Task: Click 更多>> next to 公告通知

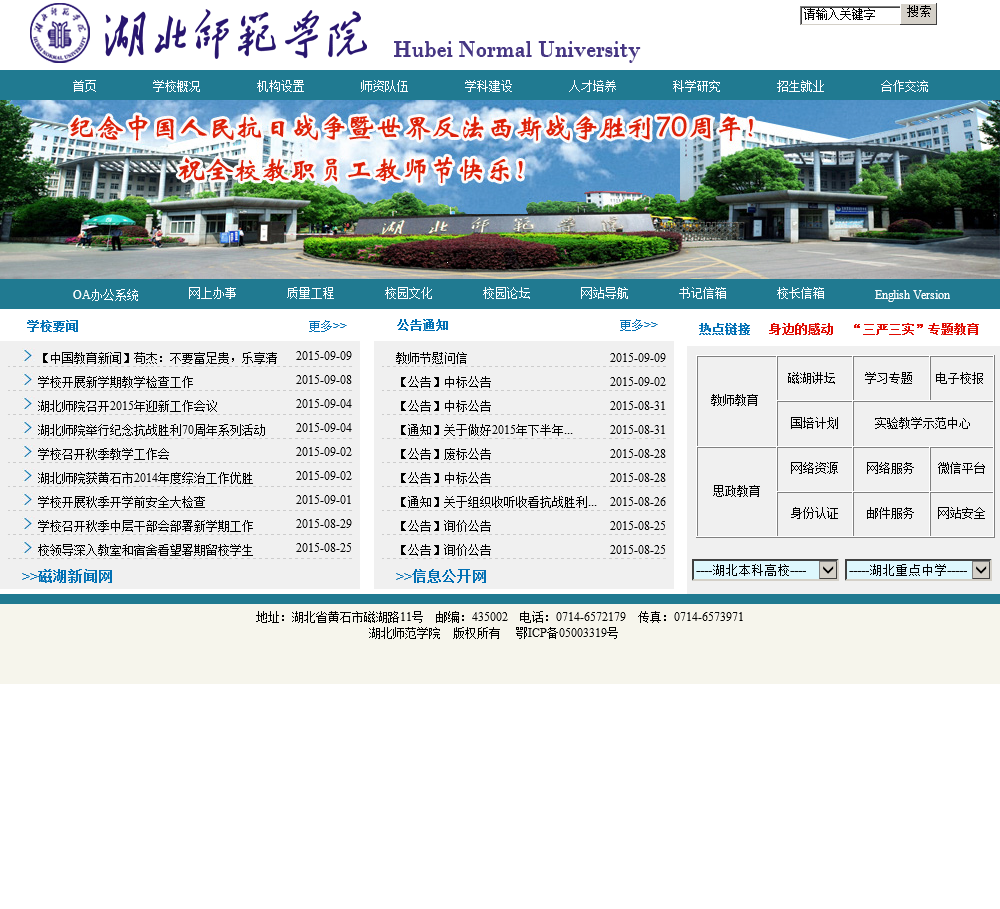Action: coord(638,325)
